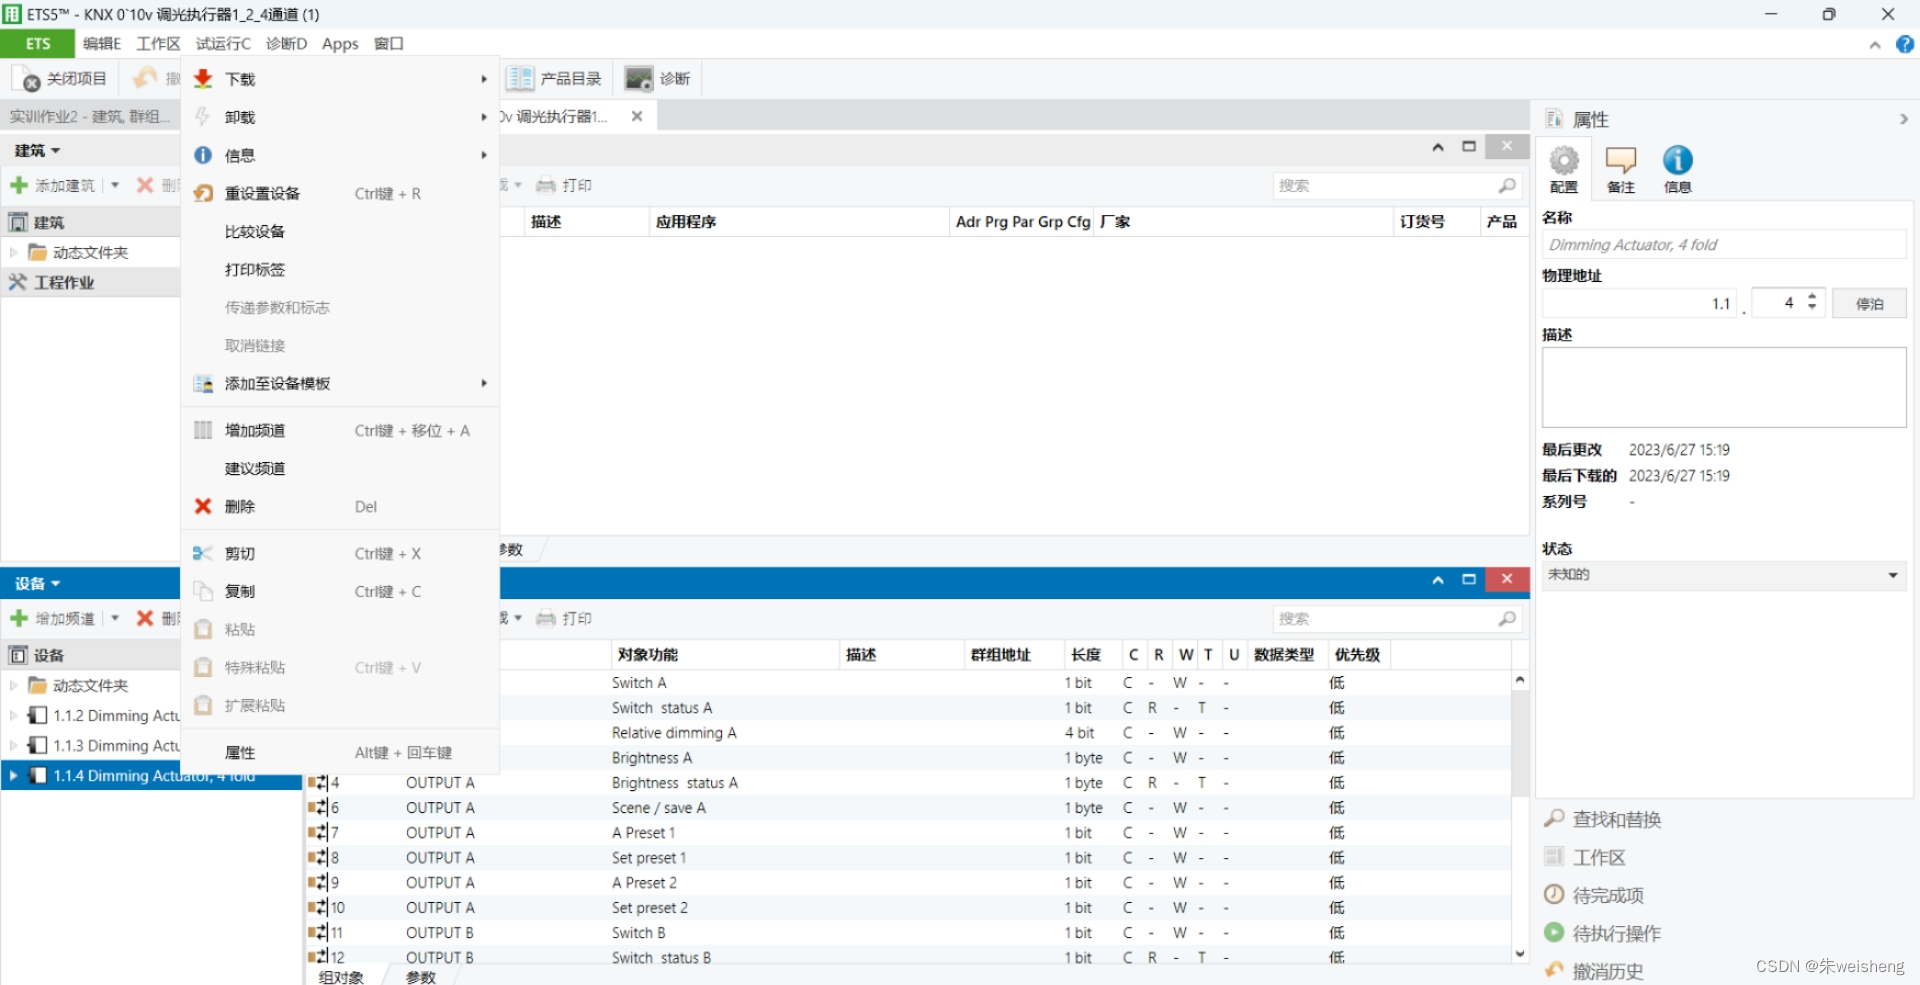Click the red 删除 cross icon in menu
1920x985 pixels.
pos(203,506)
